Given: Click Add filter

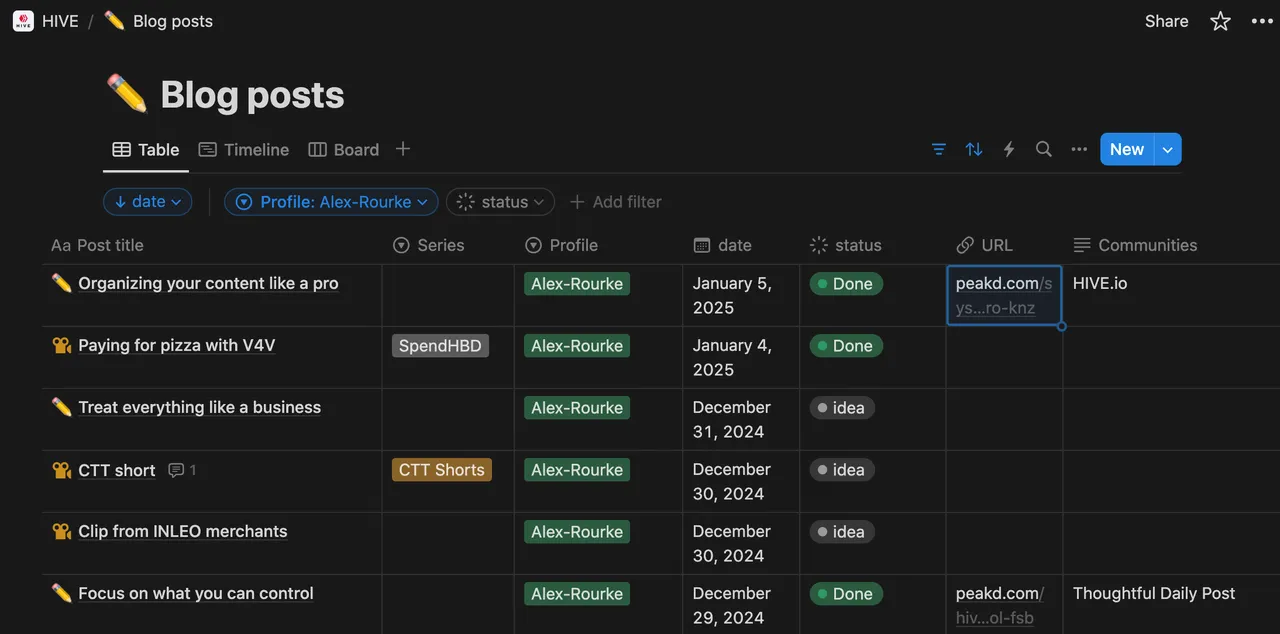Looking at the screenshot, I should pyautogui.click(x=615, y=202).
